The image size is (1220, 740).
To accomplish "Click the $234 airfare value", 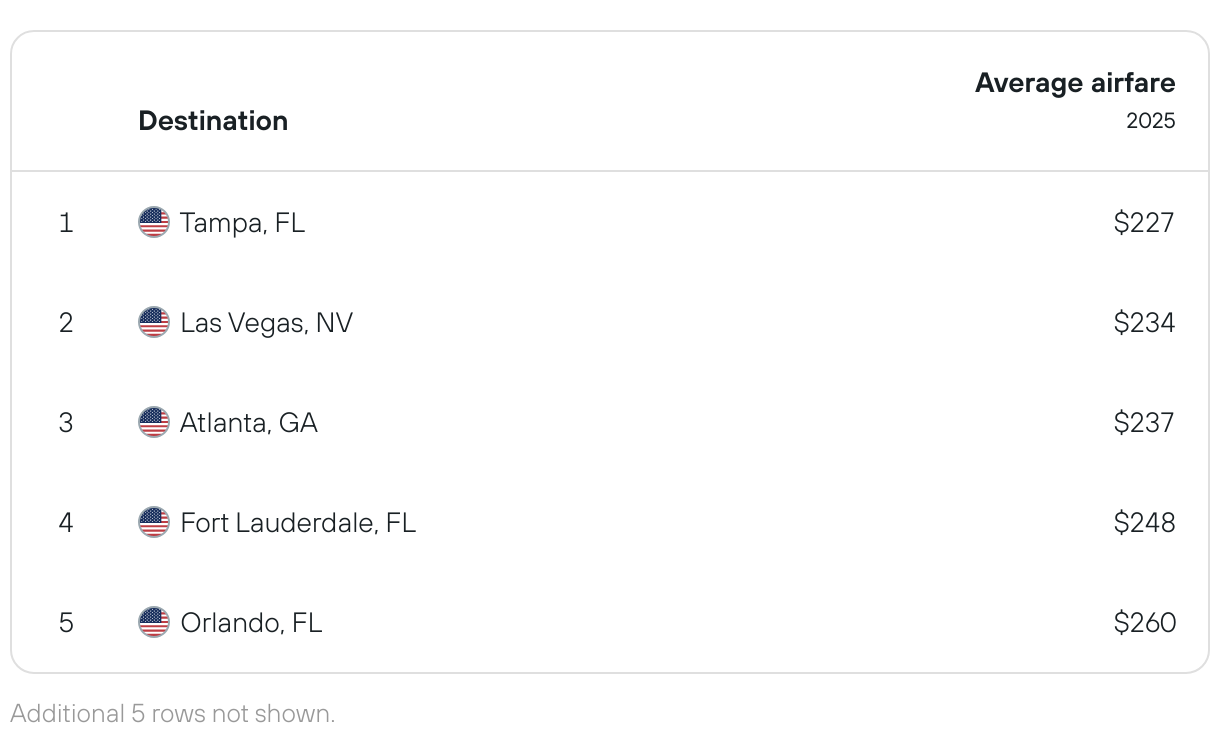I will 1144,322.
